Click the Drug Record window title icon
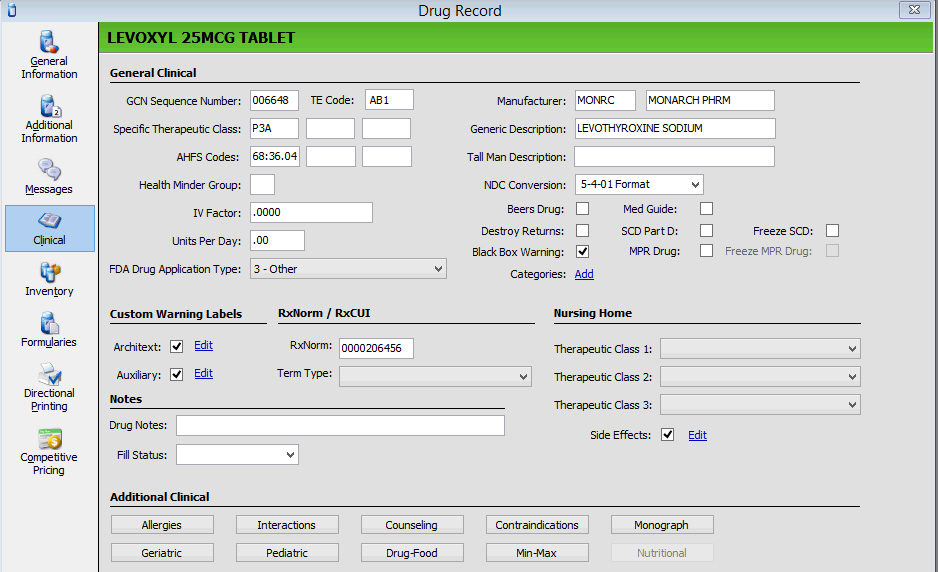The height and width of the screenshot is (572, 938). tap(12, 10)
